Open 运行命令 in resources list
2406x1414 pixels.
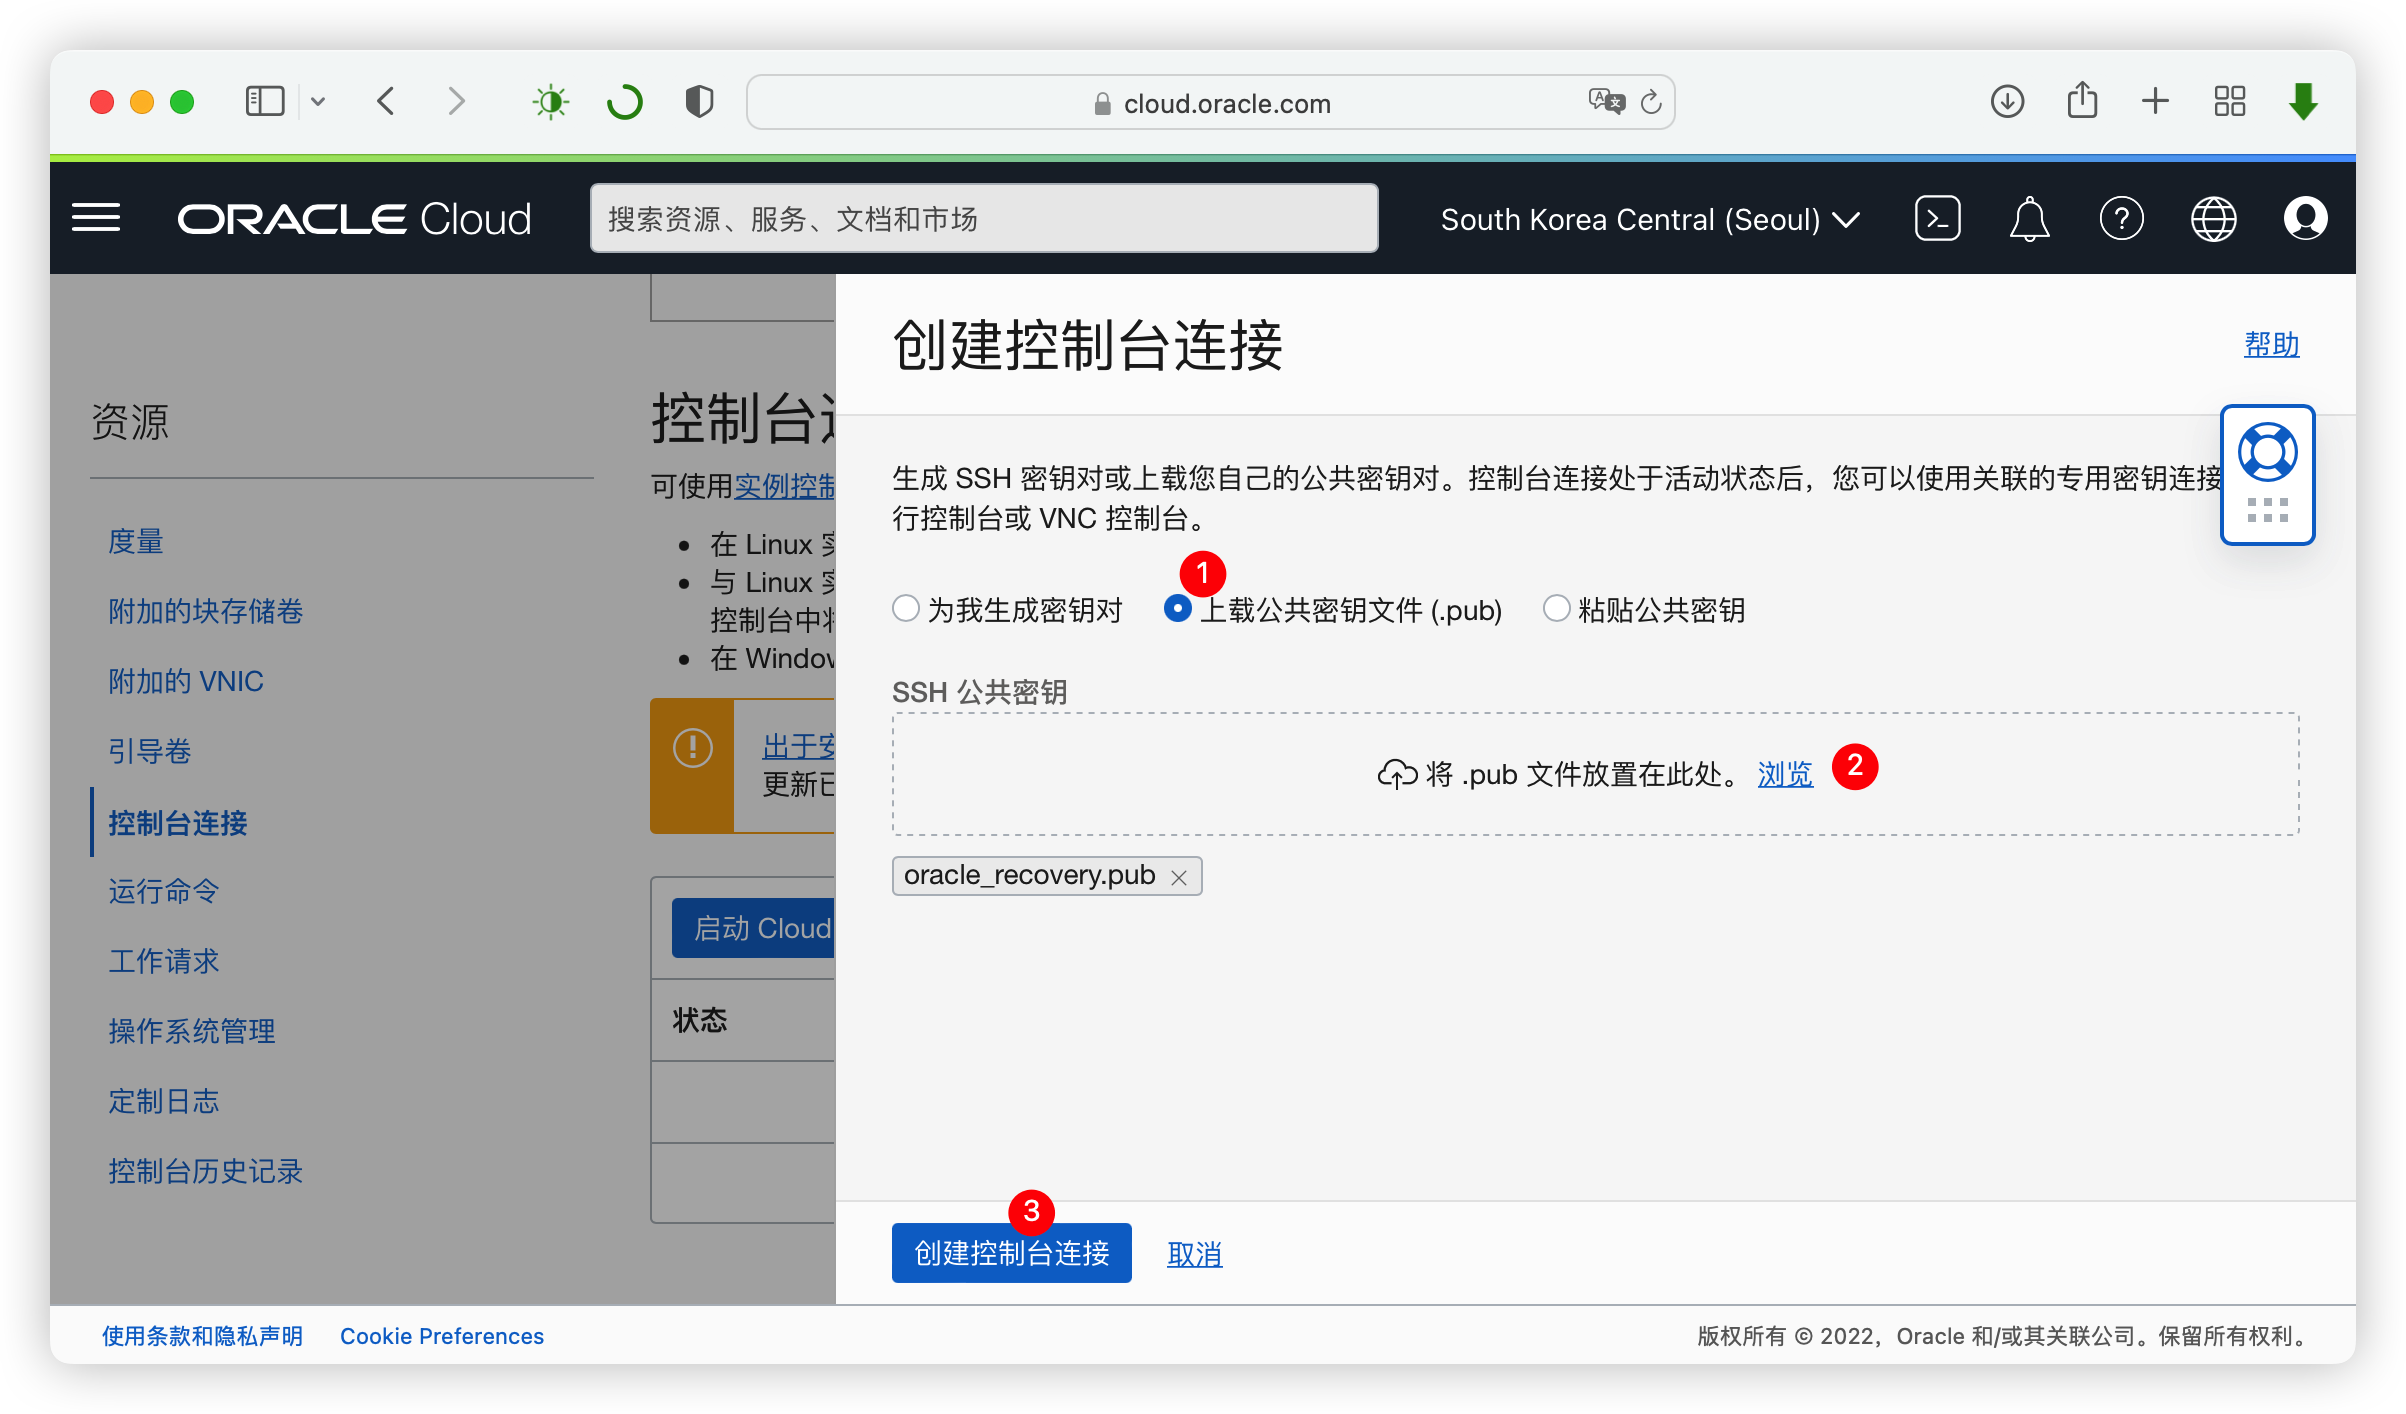click(164, 891)
